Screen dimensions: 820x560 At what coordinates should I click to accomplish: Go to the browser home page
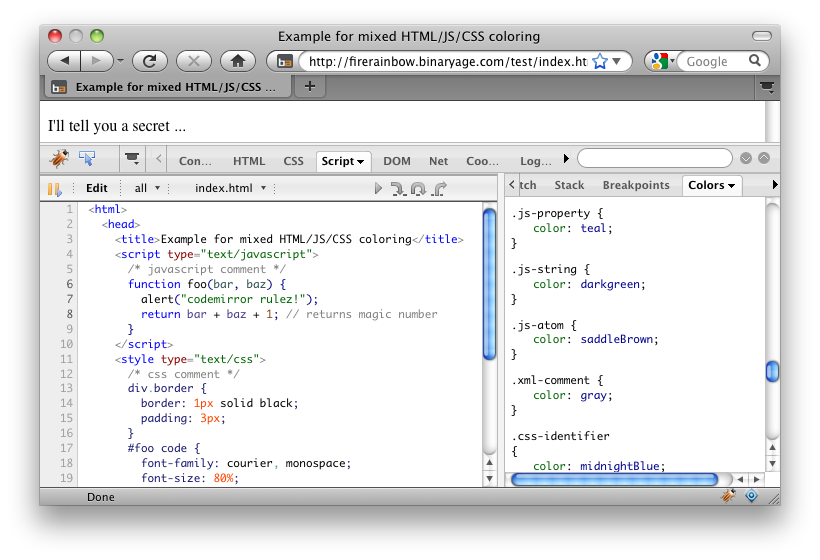pyautogui.click(x=238, y=61)
